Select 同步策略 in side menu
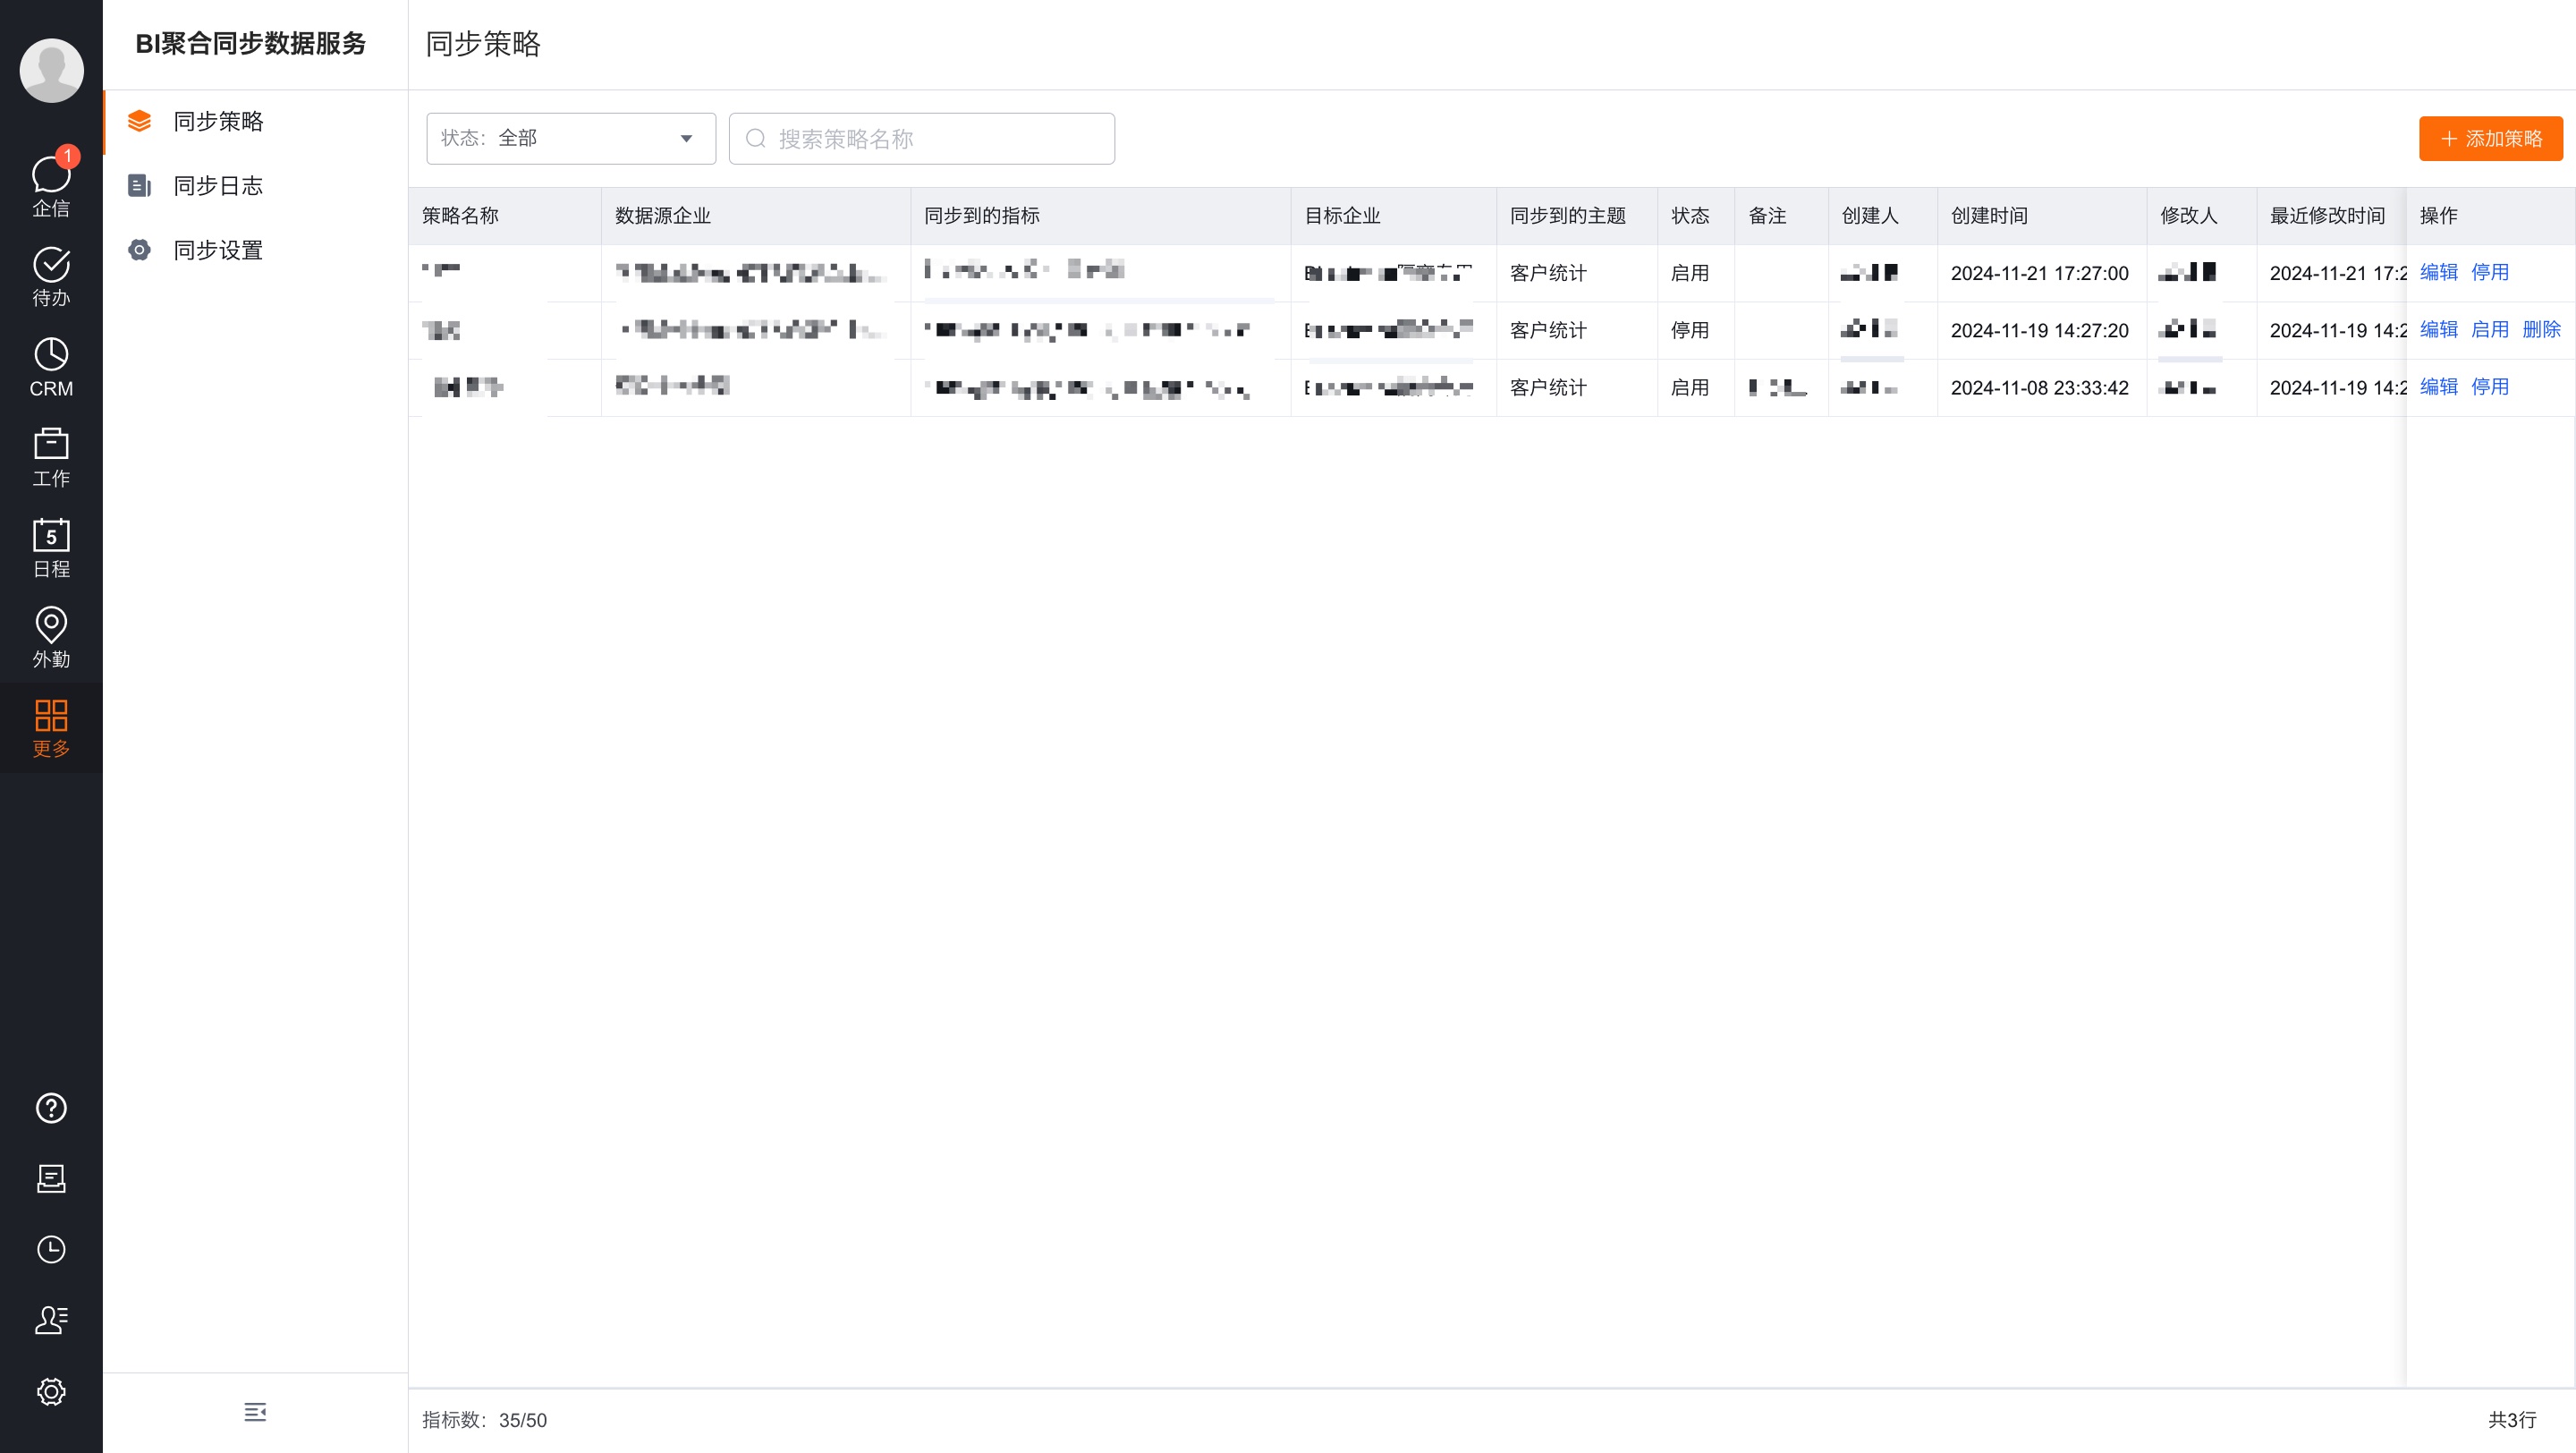This screenshot has height=1453, width=2576. [218, 121]
